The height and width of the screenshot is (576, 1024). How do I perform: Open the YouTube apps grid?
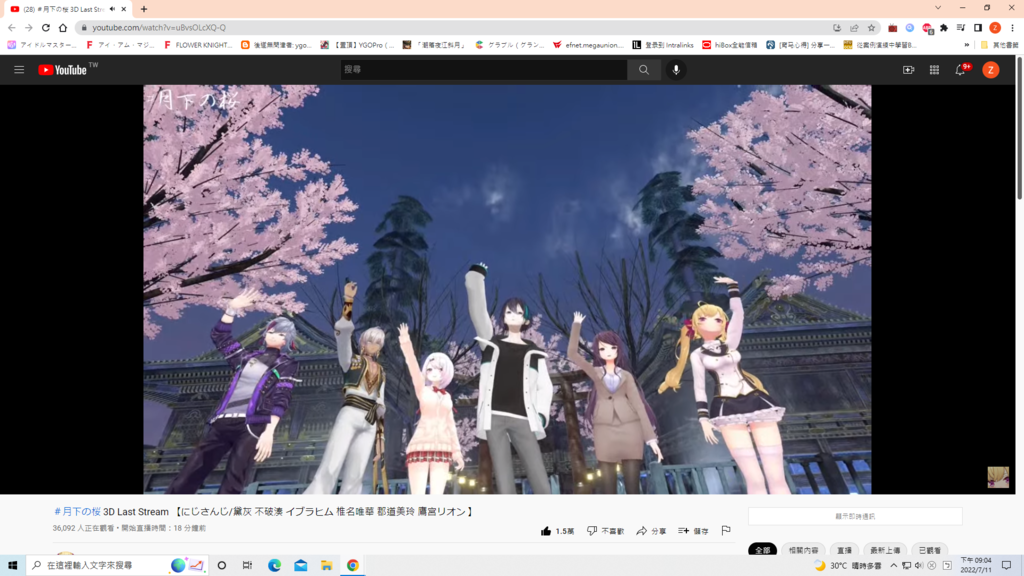pyautogui.click(x=935, y=70)
